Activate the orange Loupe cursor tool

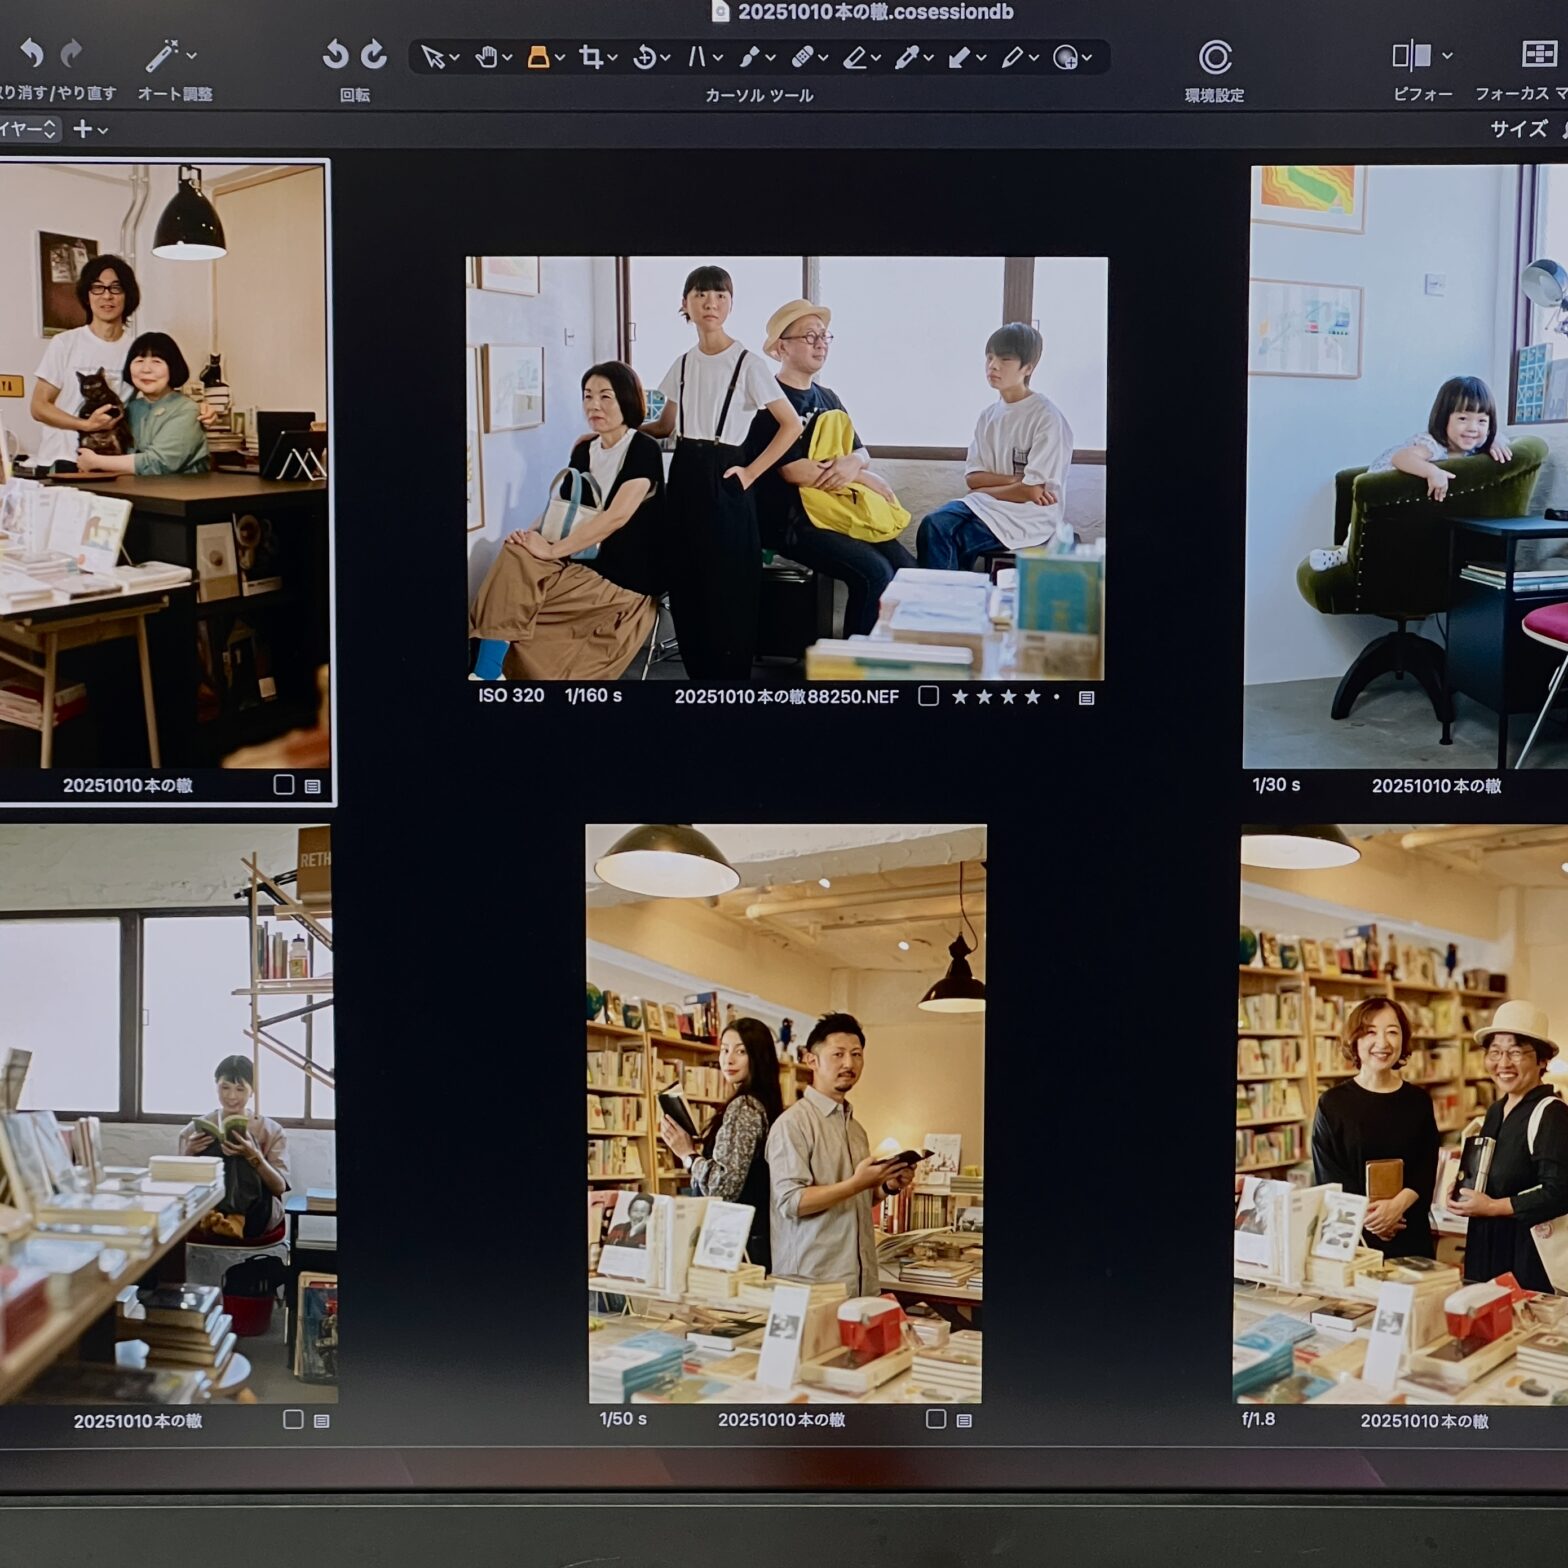click(x=538, y=57)
